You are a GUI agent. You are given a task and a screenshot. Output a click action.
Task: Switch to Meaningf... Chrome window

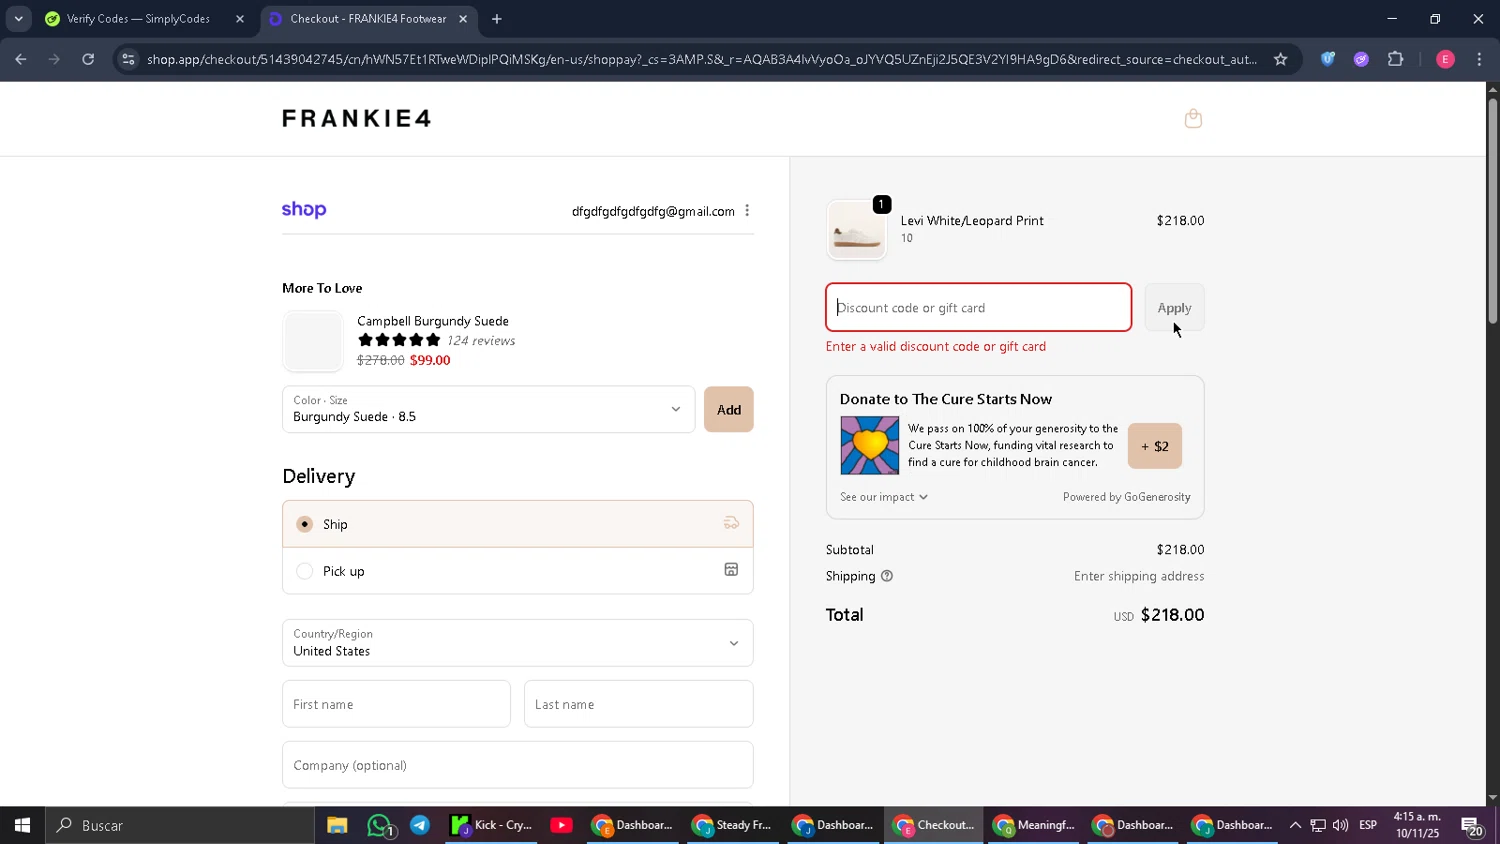click(1033, 825)
